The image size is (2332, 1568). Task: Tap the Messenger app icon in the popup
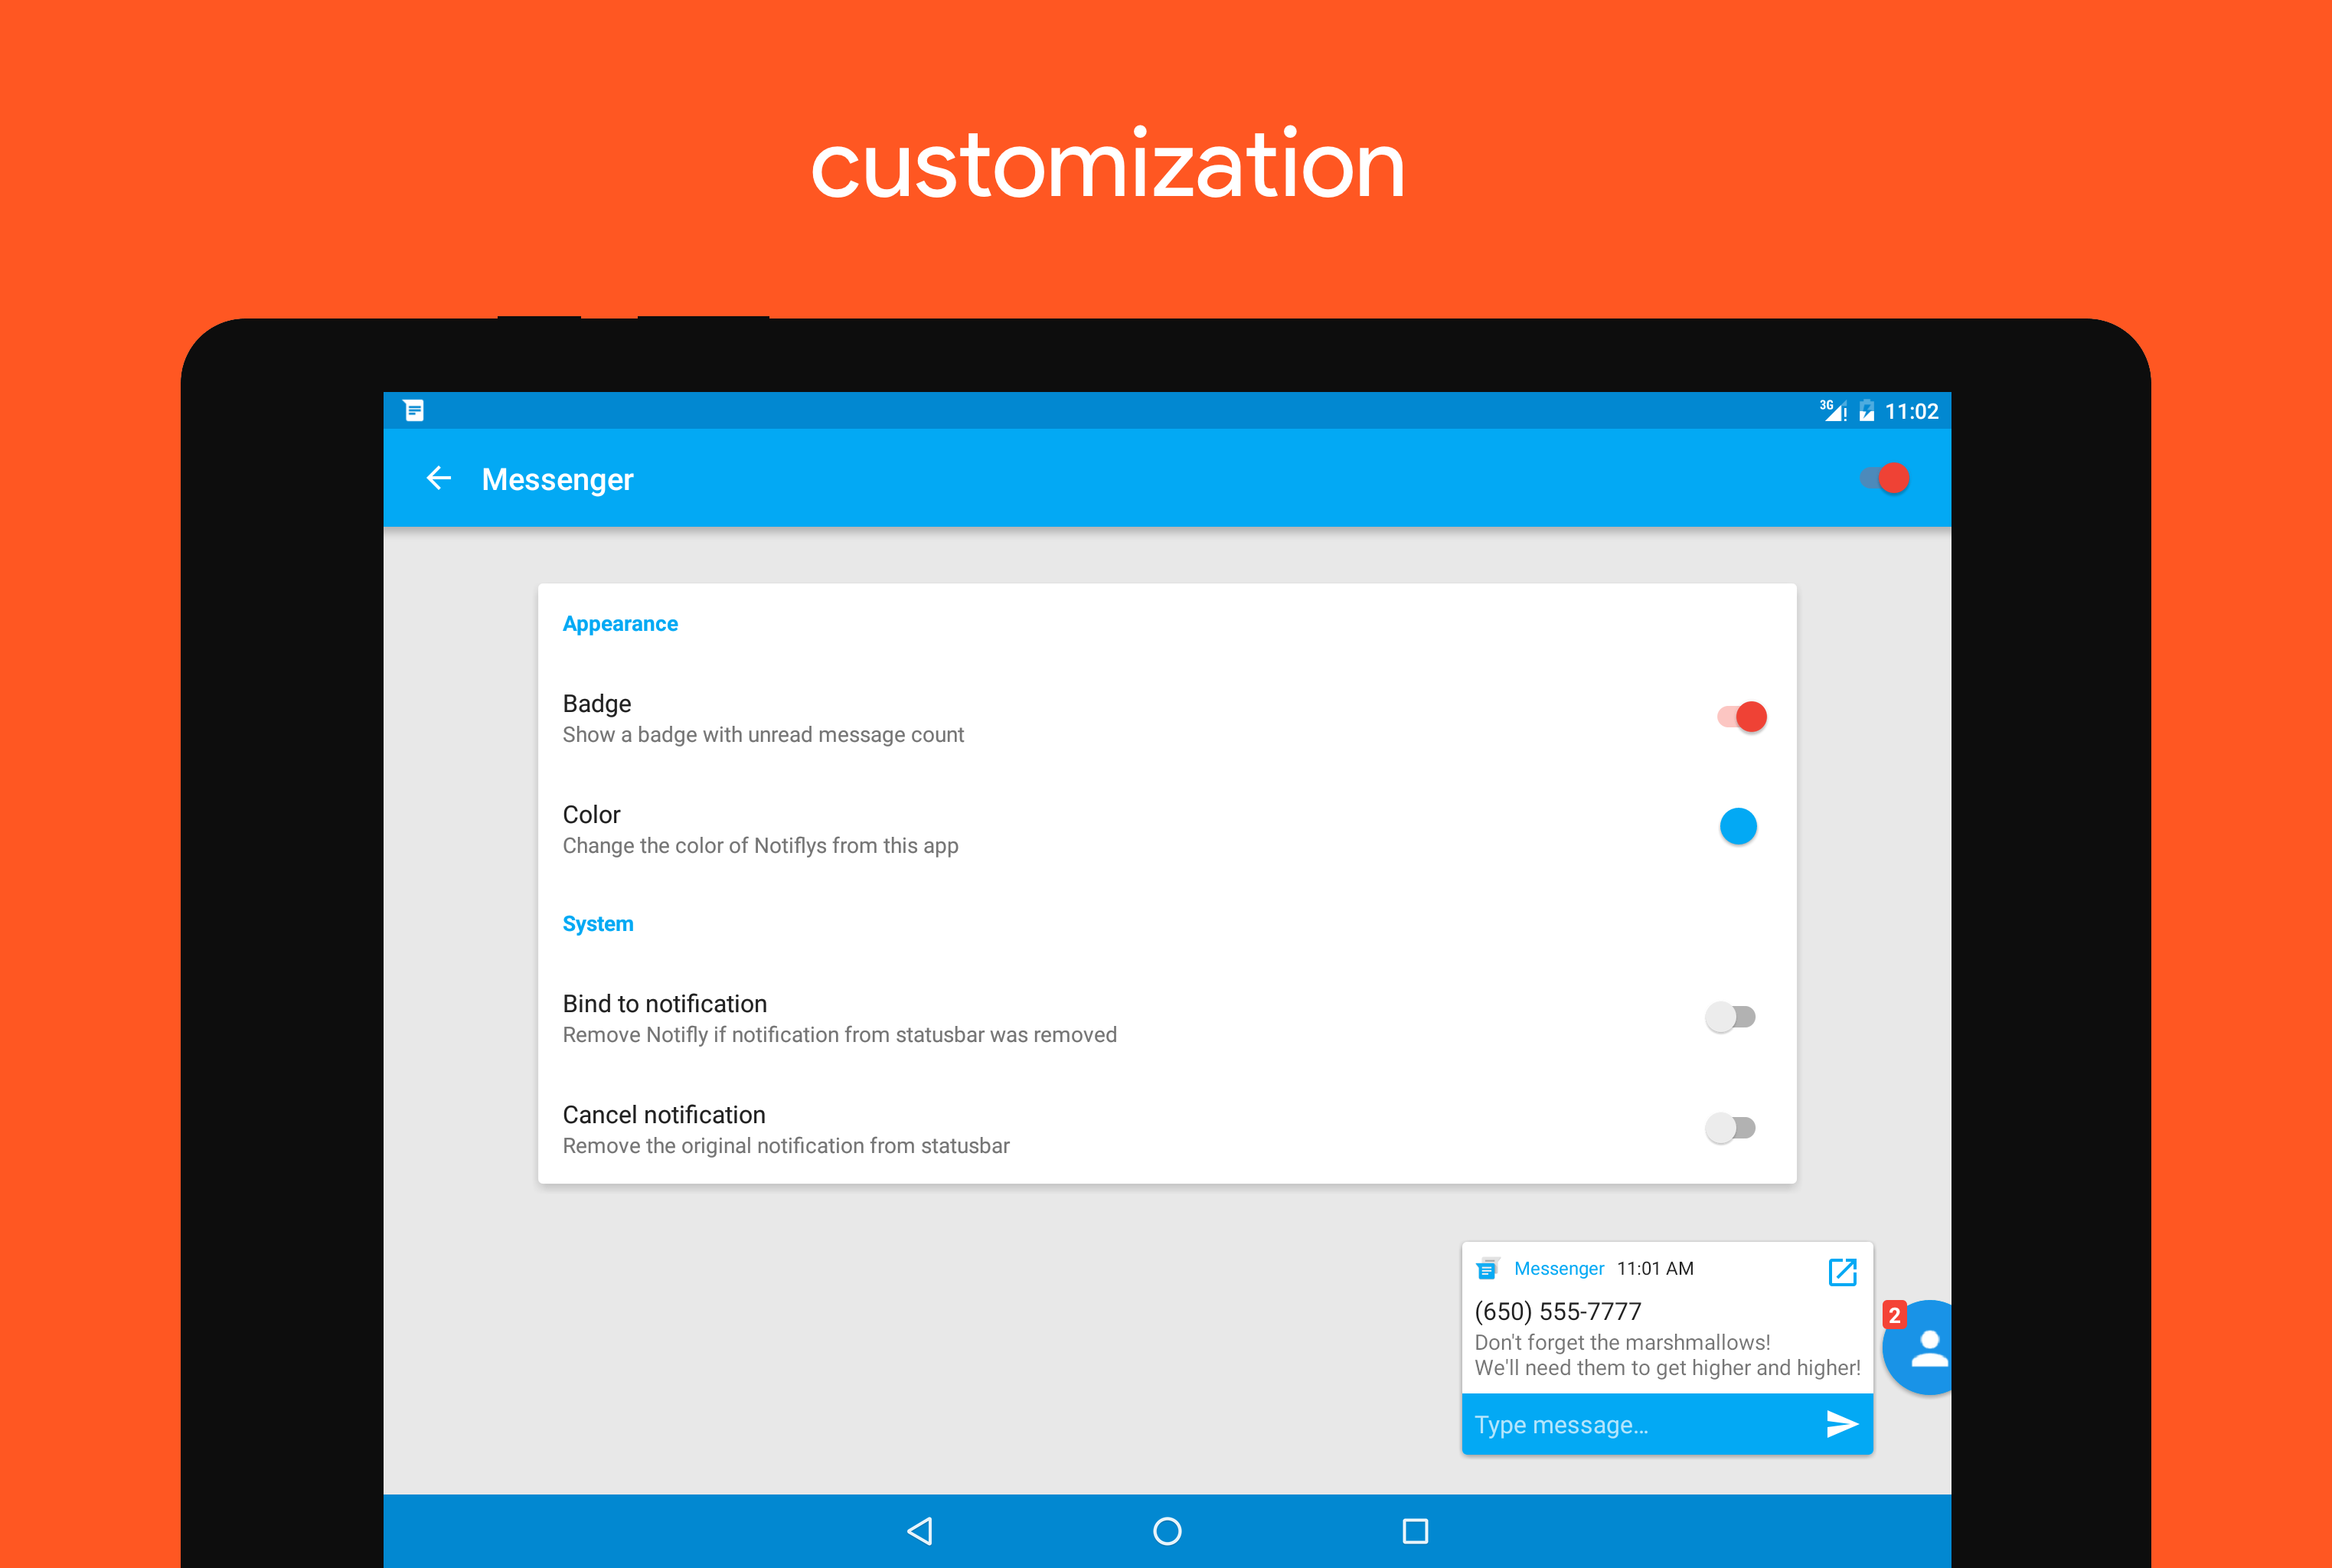click(1487, 1268)
